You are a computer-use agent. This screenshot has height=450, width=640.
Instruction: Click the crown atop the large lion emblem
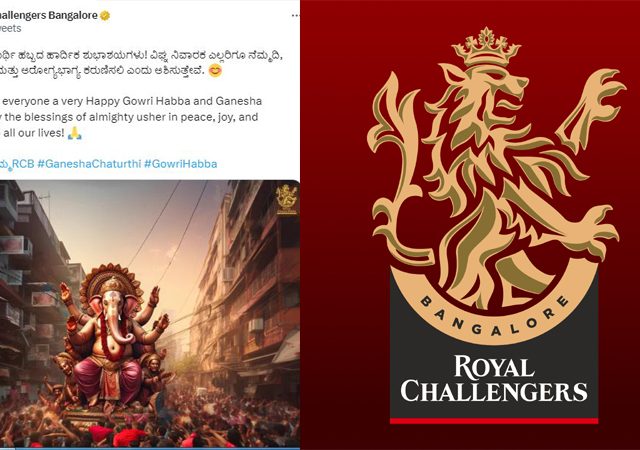tap(486, 47)
